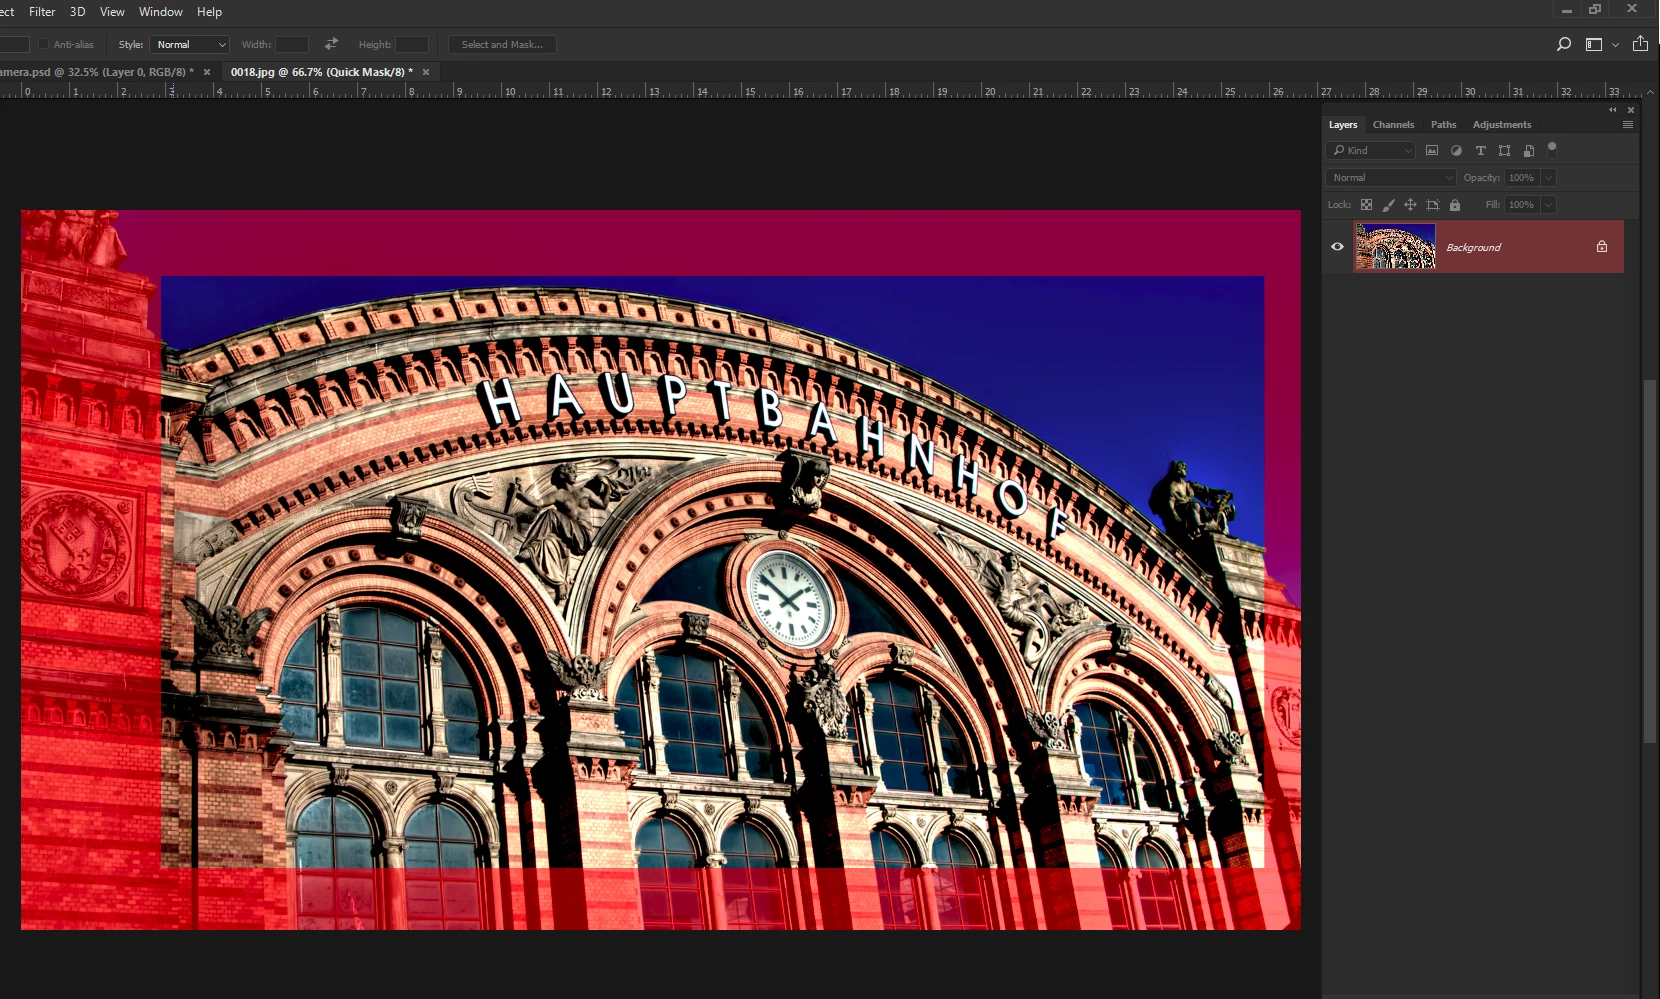Open the Help menu
The image size is (1660, 999).
point(209,12)
